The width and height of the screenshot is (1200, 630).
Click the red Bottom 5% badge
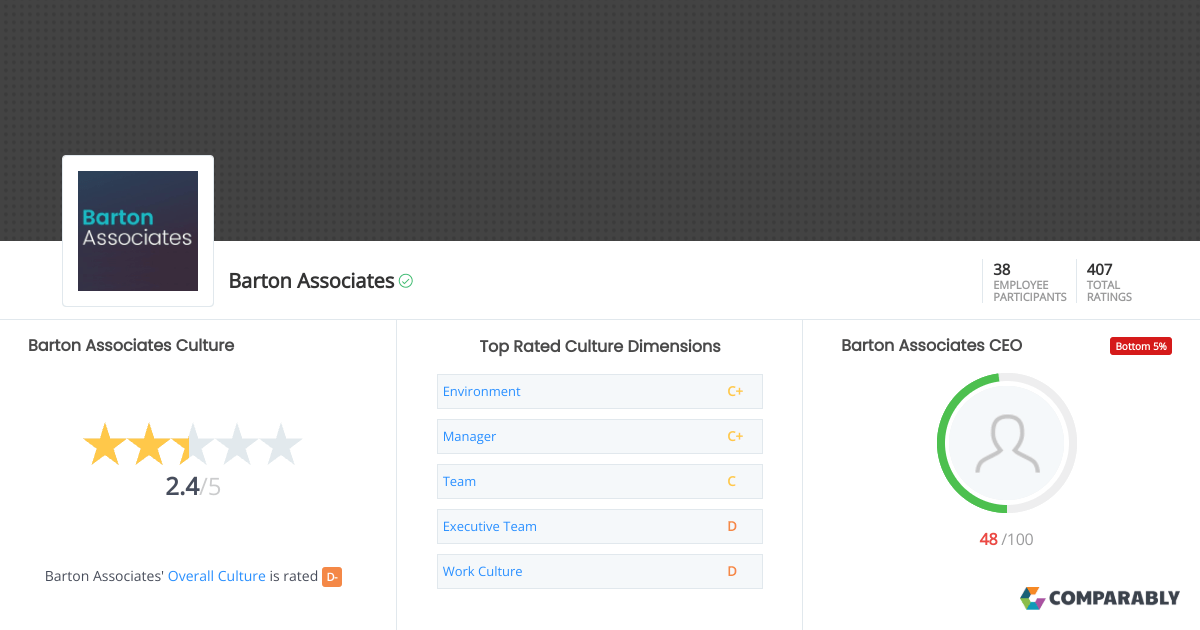point(1141,346)
